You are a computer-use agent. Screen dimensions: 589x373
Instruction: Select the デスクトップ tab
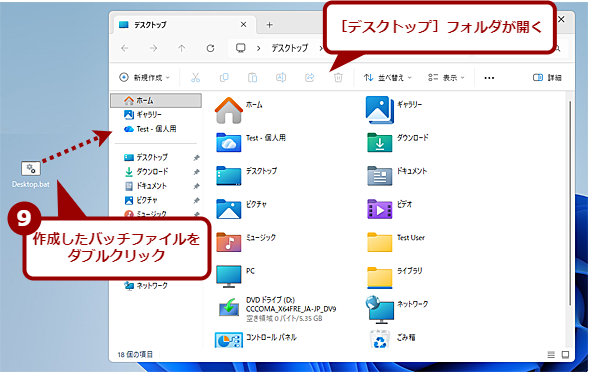[x=185, y=25]
